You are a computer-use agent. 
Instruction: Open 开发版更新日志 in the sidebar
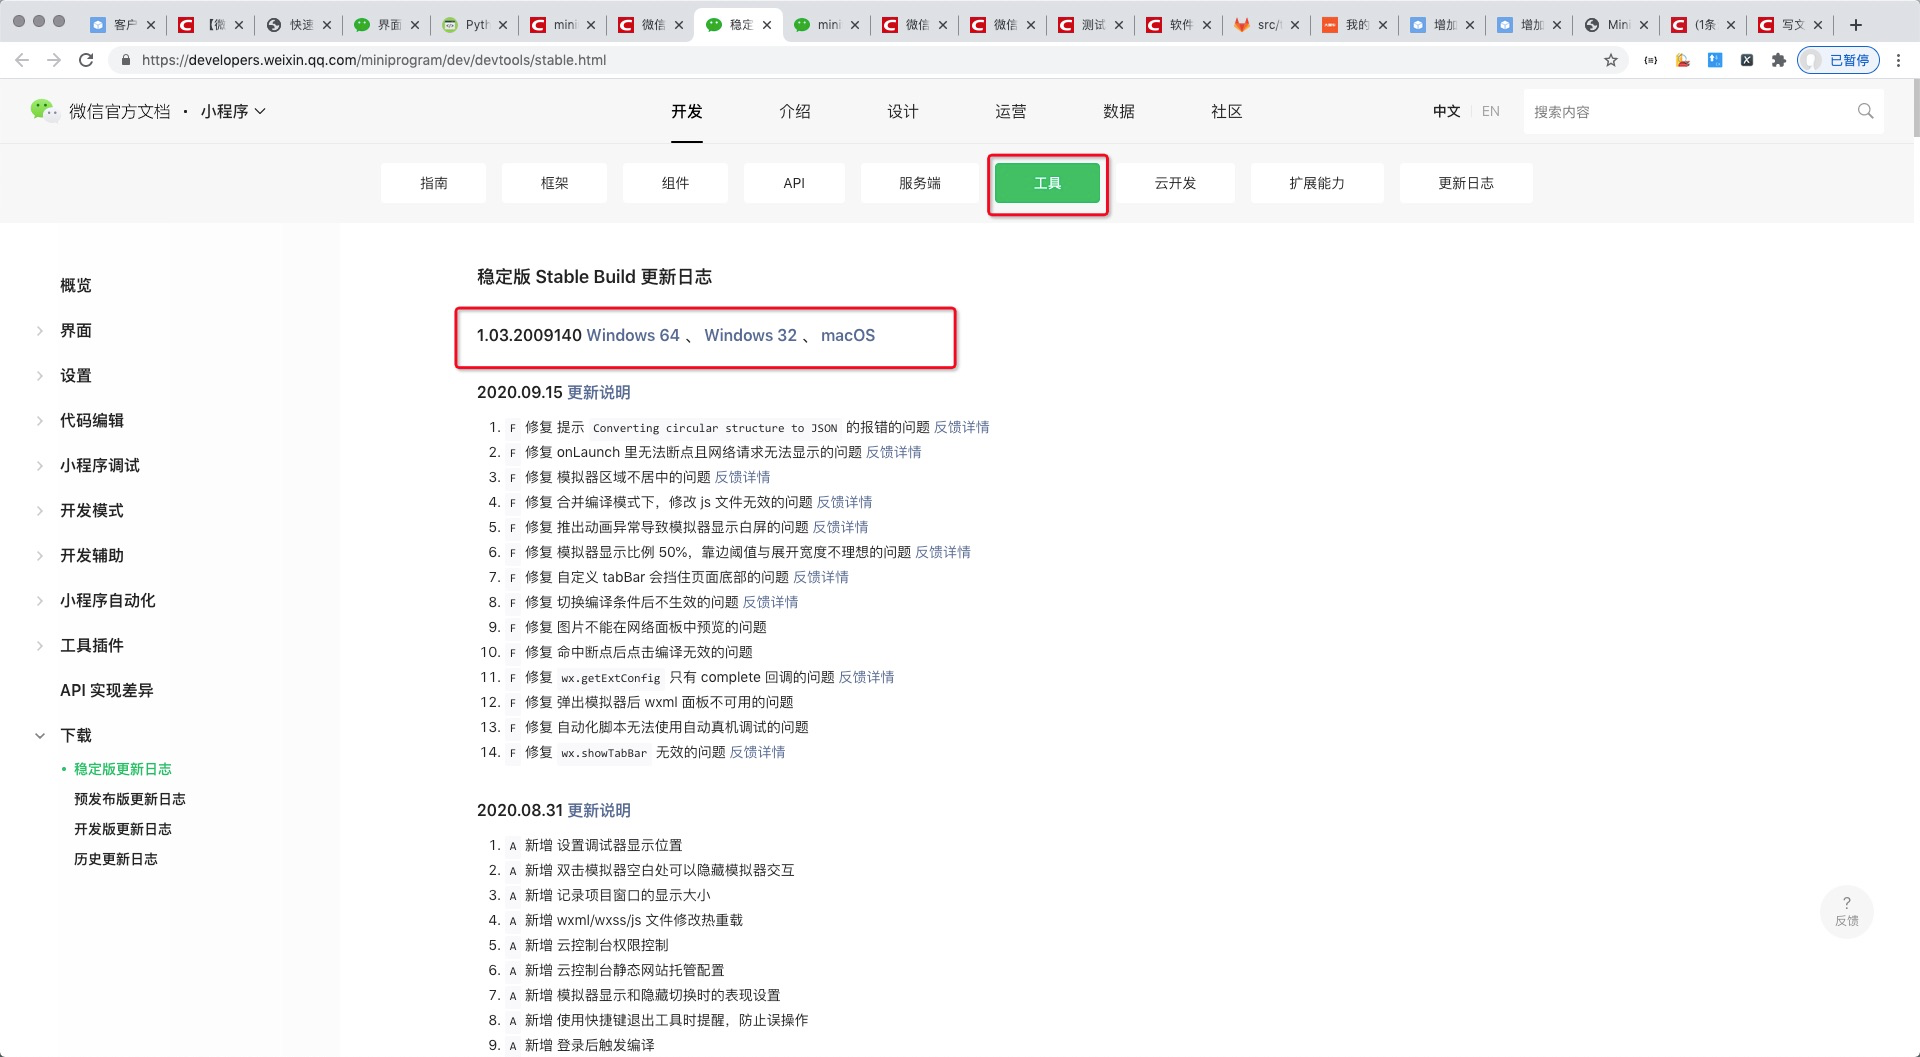(123, 829)
